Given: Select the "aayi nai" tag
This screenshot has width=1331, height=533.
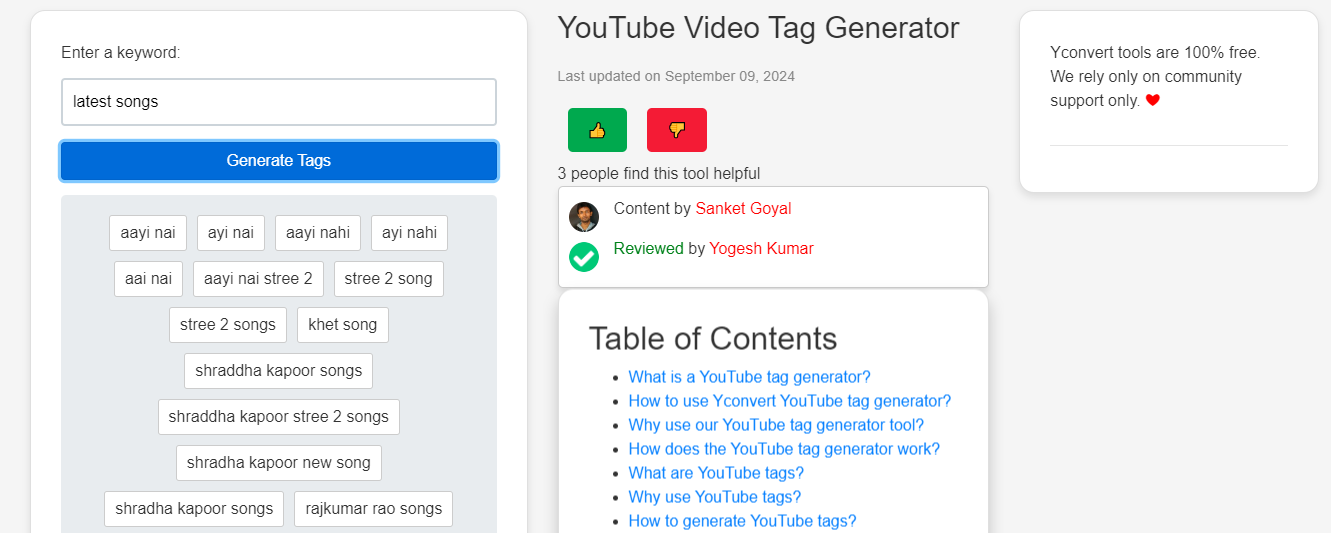Looking at the screenshot, I should (148, 233).
